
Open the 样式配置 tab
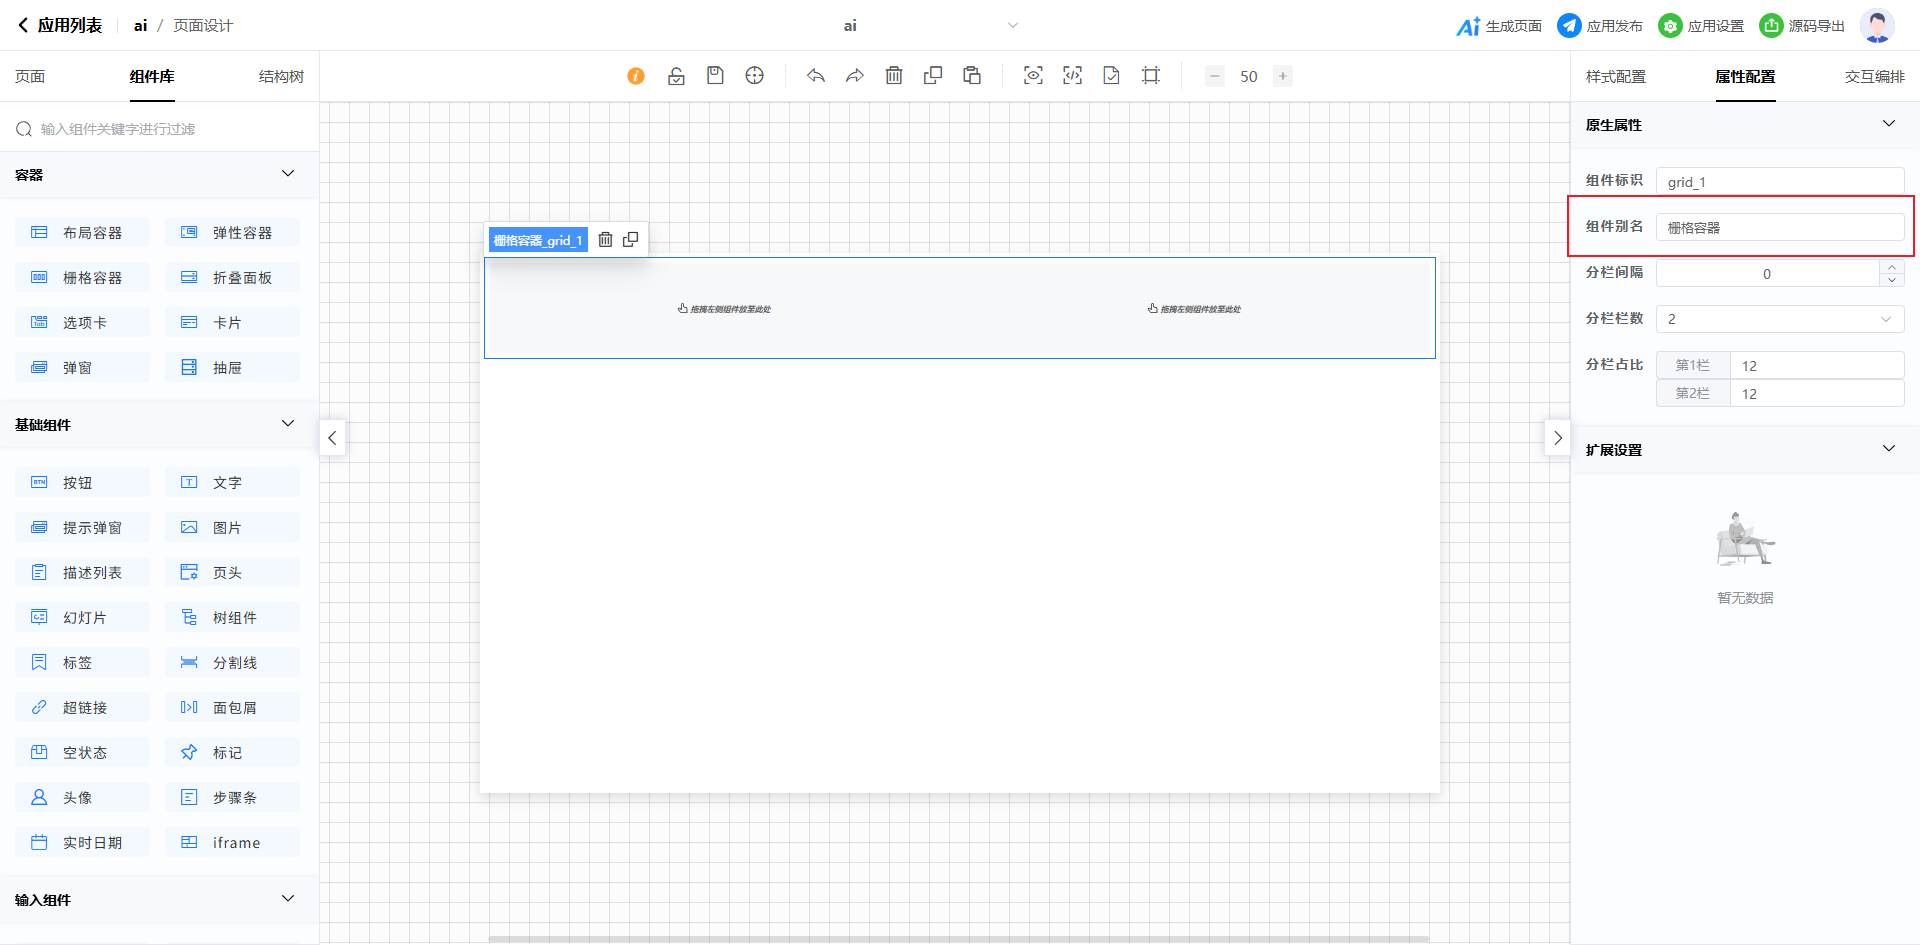(x=1615, y=77)
